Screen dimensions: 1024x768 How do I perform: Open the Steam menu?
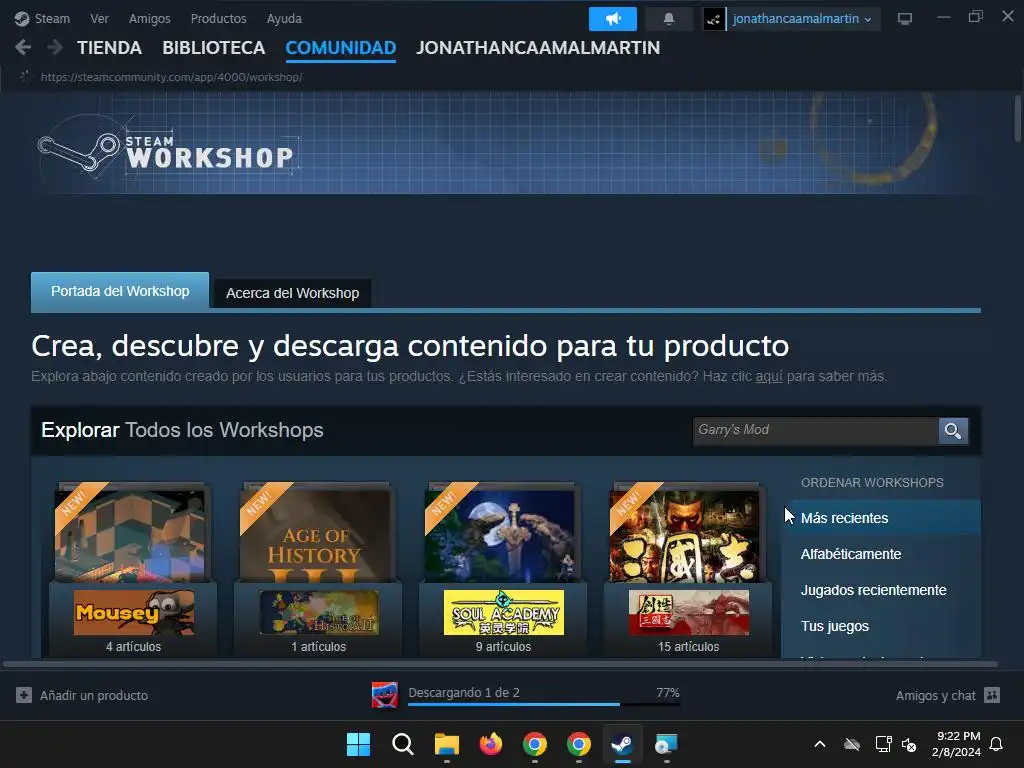click(52, 18)
